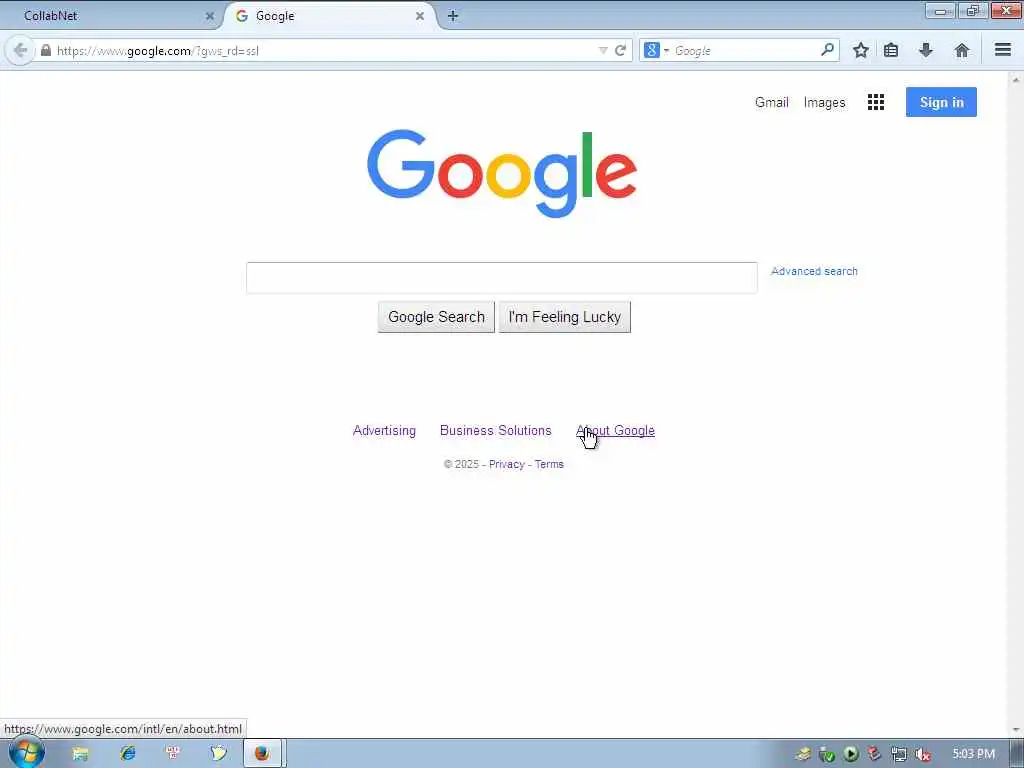Focus the main Google search field
1024x768 pixels.
pyautogui.click(x=502, y=278)
